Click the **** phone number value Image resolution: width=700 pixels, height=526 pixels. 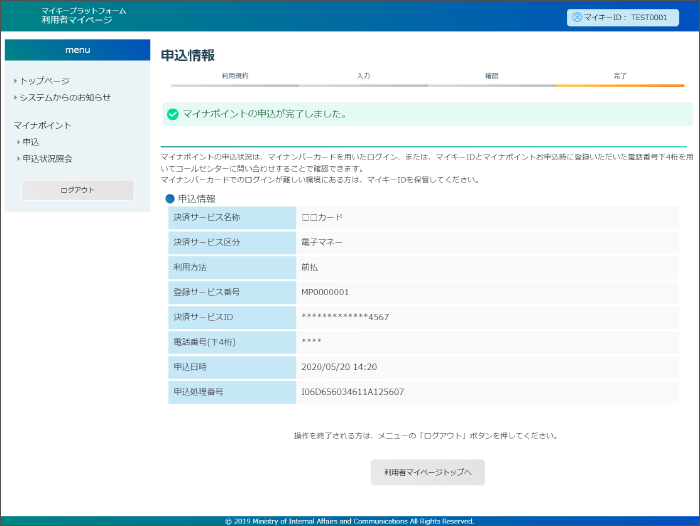coord(311,342)
